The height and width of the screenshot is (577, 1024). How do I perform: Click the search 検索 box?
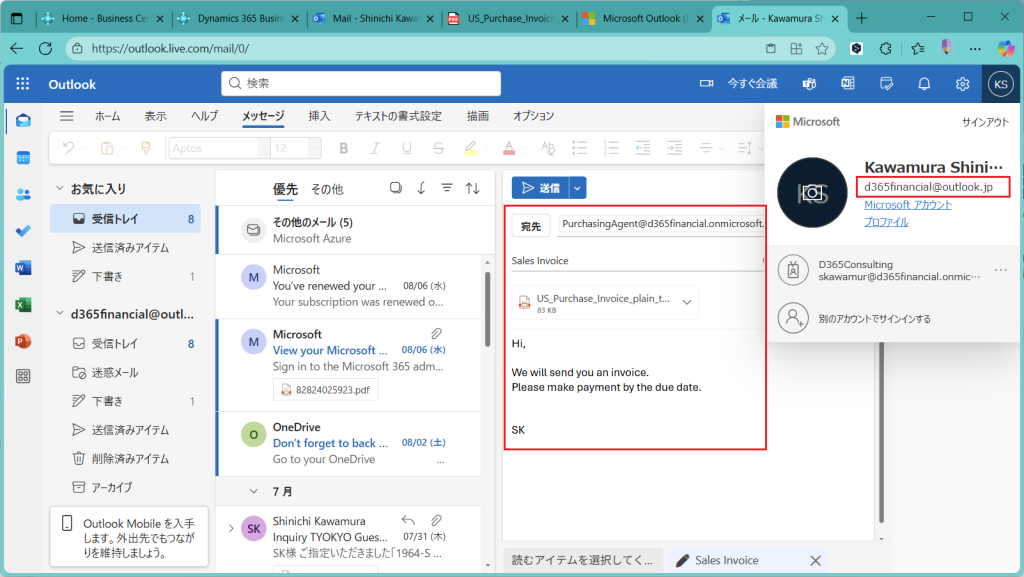pos(361,84)
